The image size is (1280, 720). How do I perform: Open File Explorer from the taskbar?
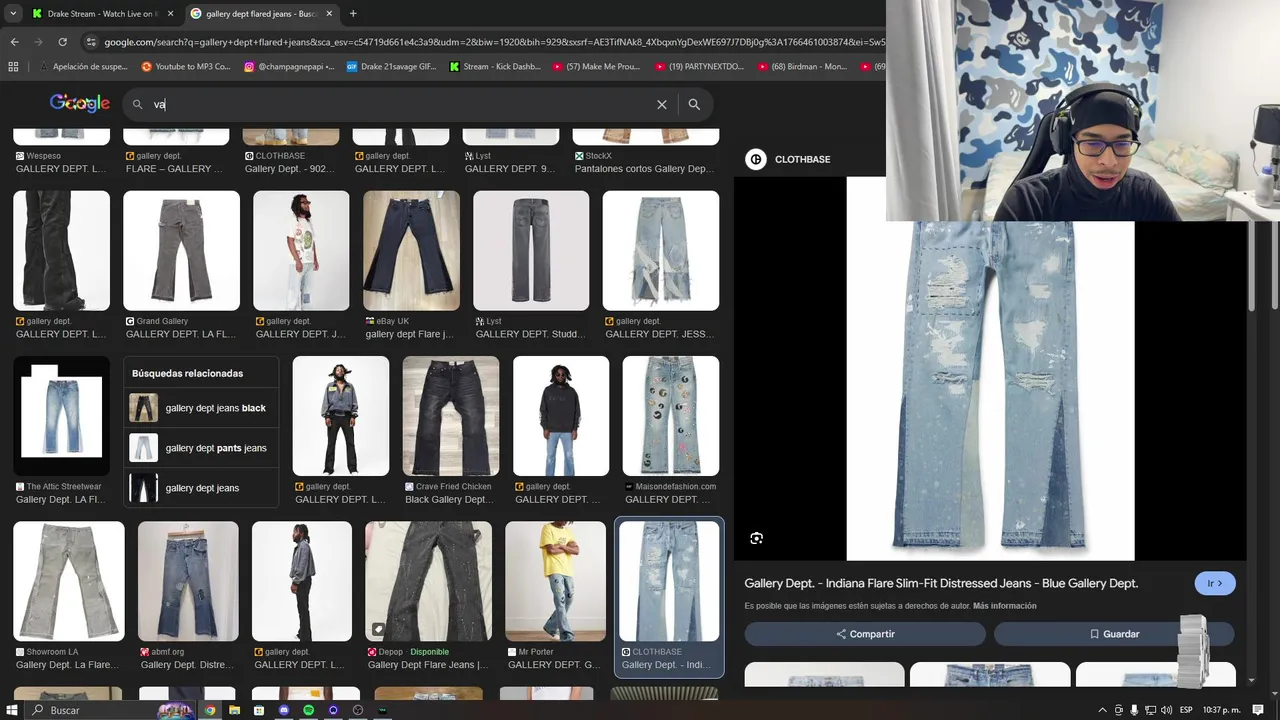click(234, 710)
